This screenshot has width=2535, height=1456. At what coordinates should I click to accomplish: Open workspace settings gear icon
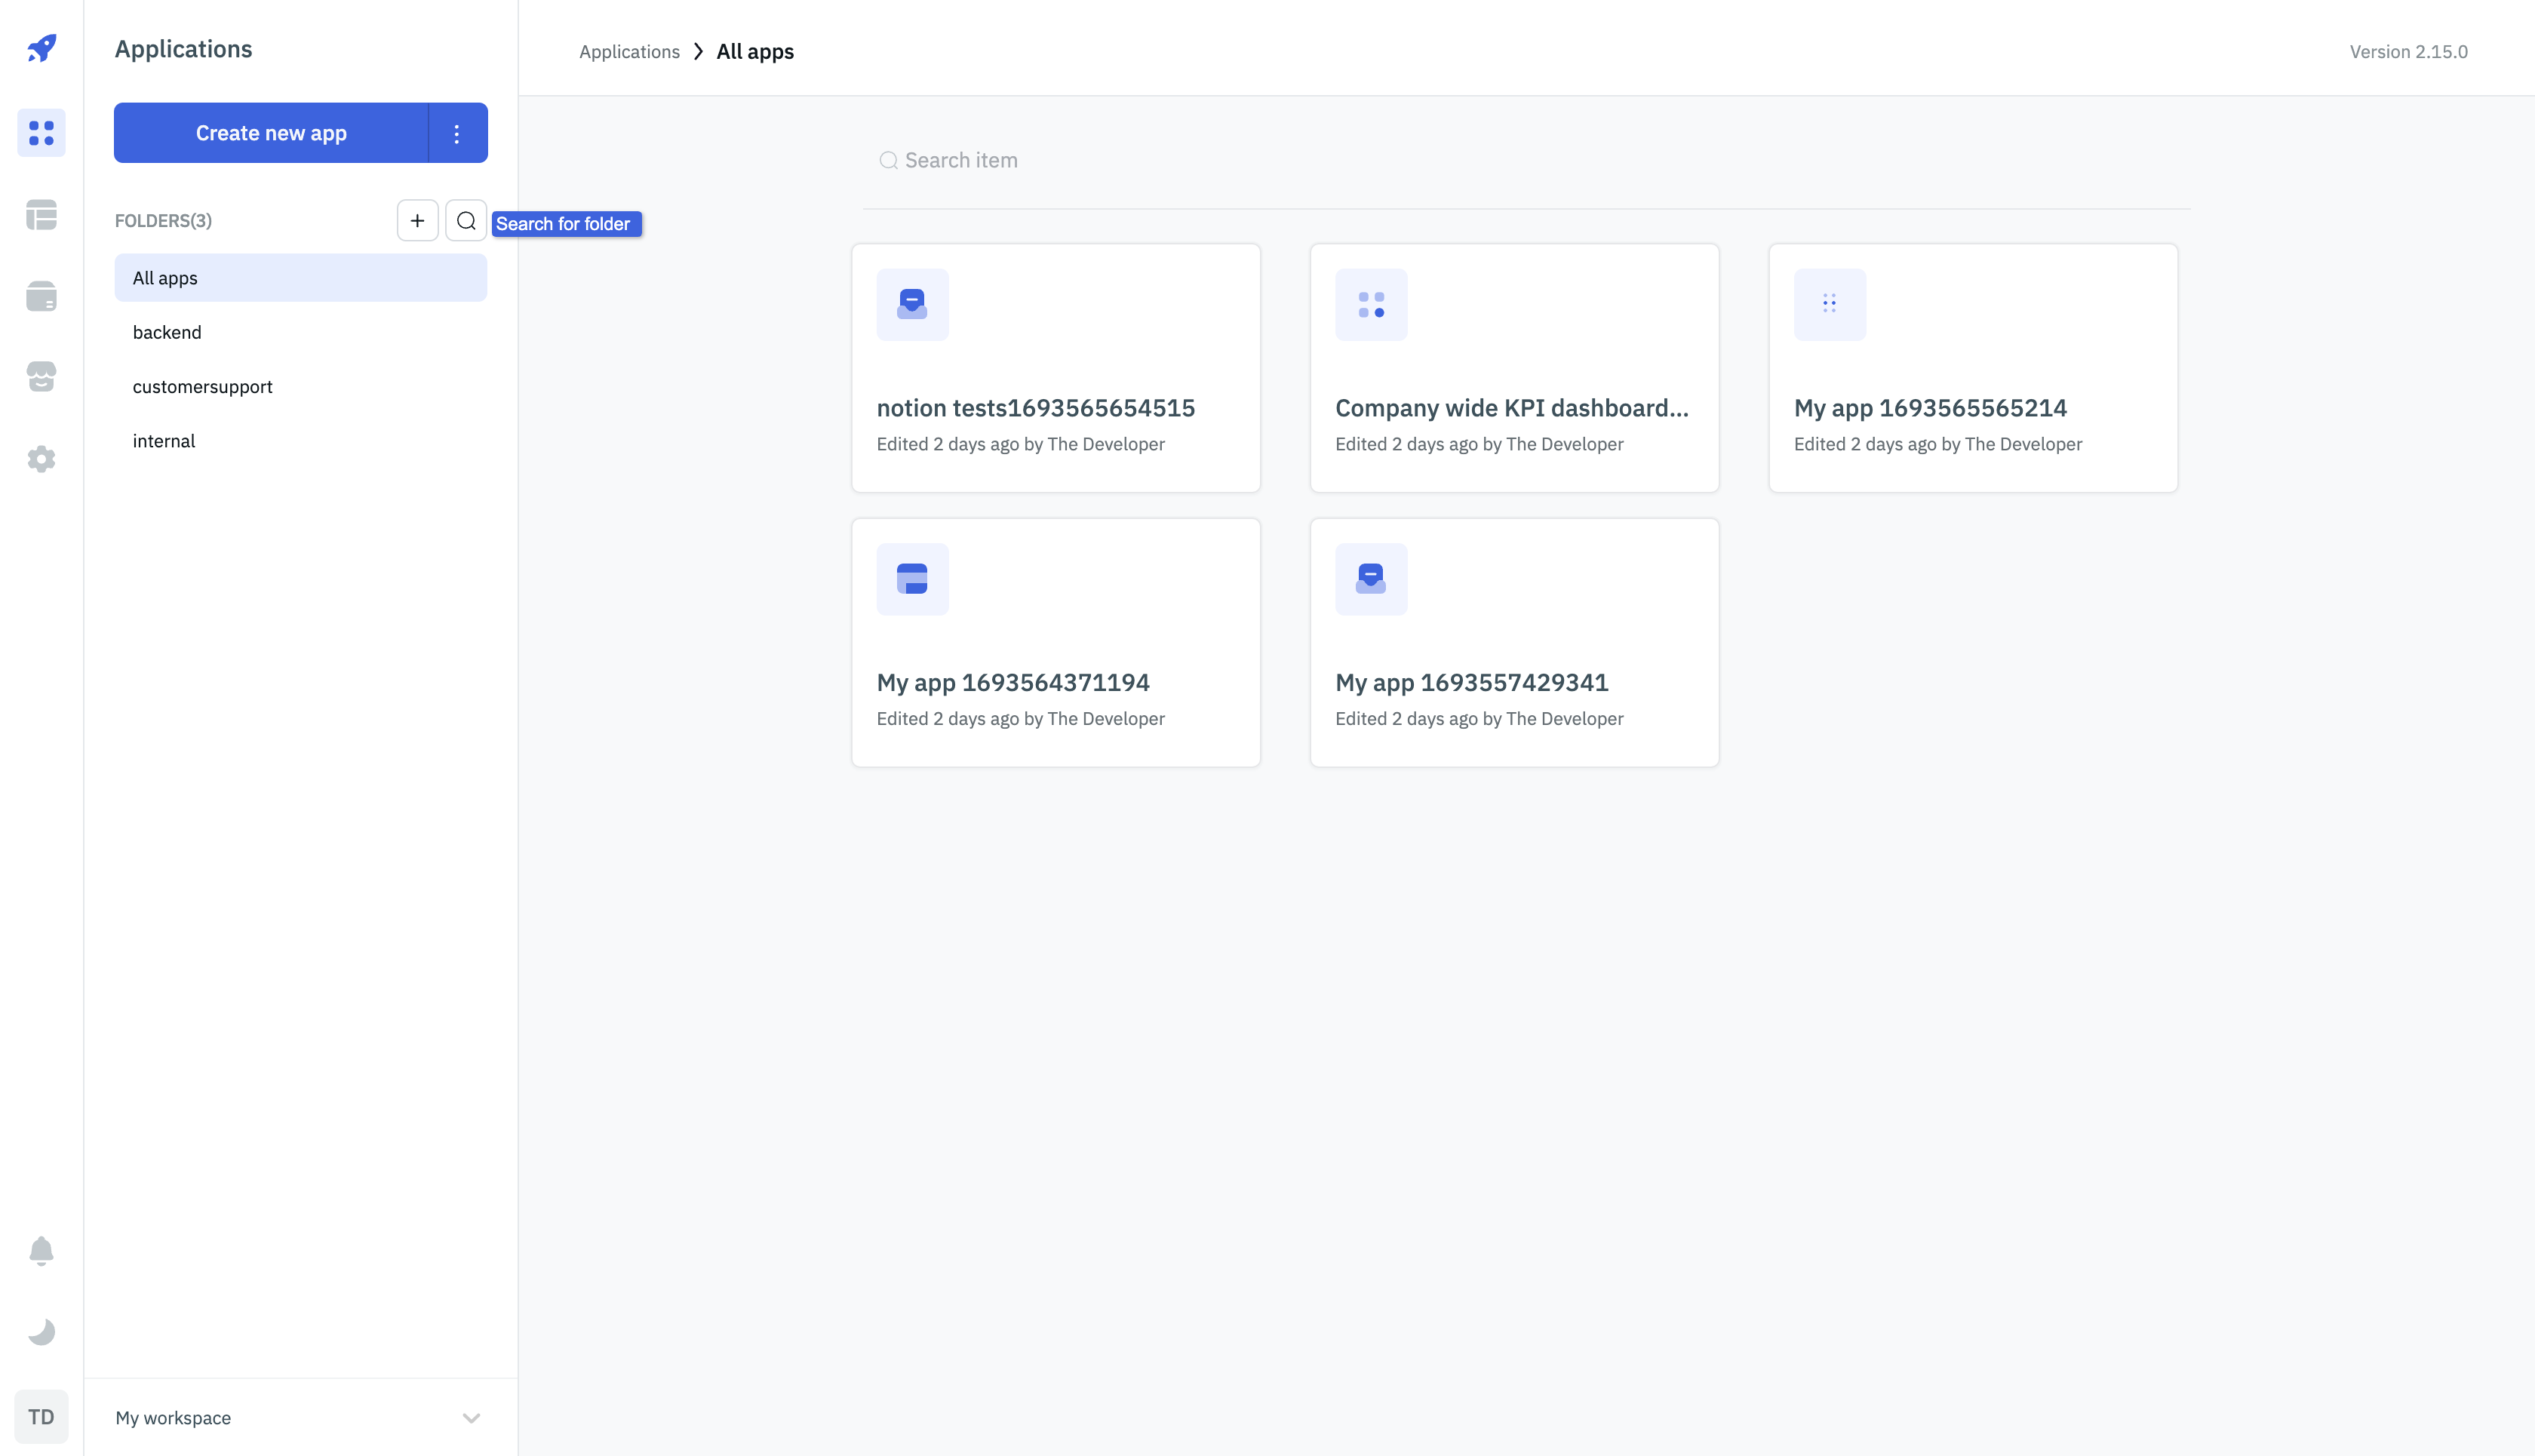click(41, 459)
